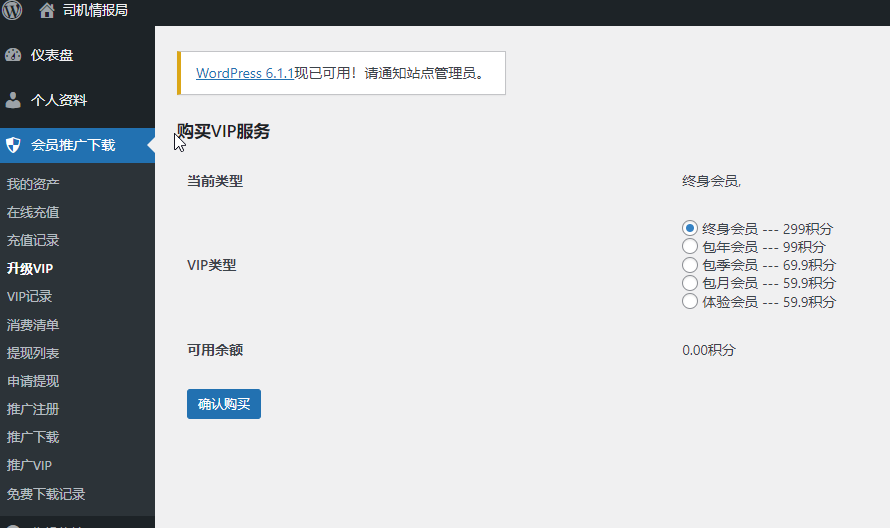The width and height of the screenshot is (890, 528).
Task: Open 在线充值 page
Action: [33, 212]
